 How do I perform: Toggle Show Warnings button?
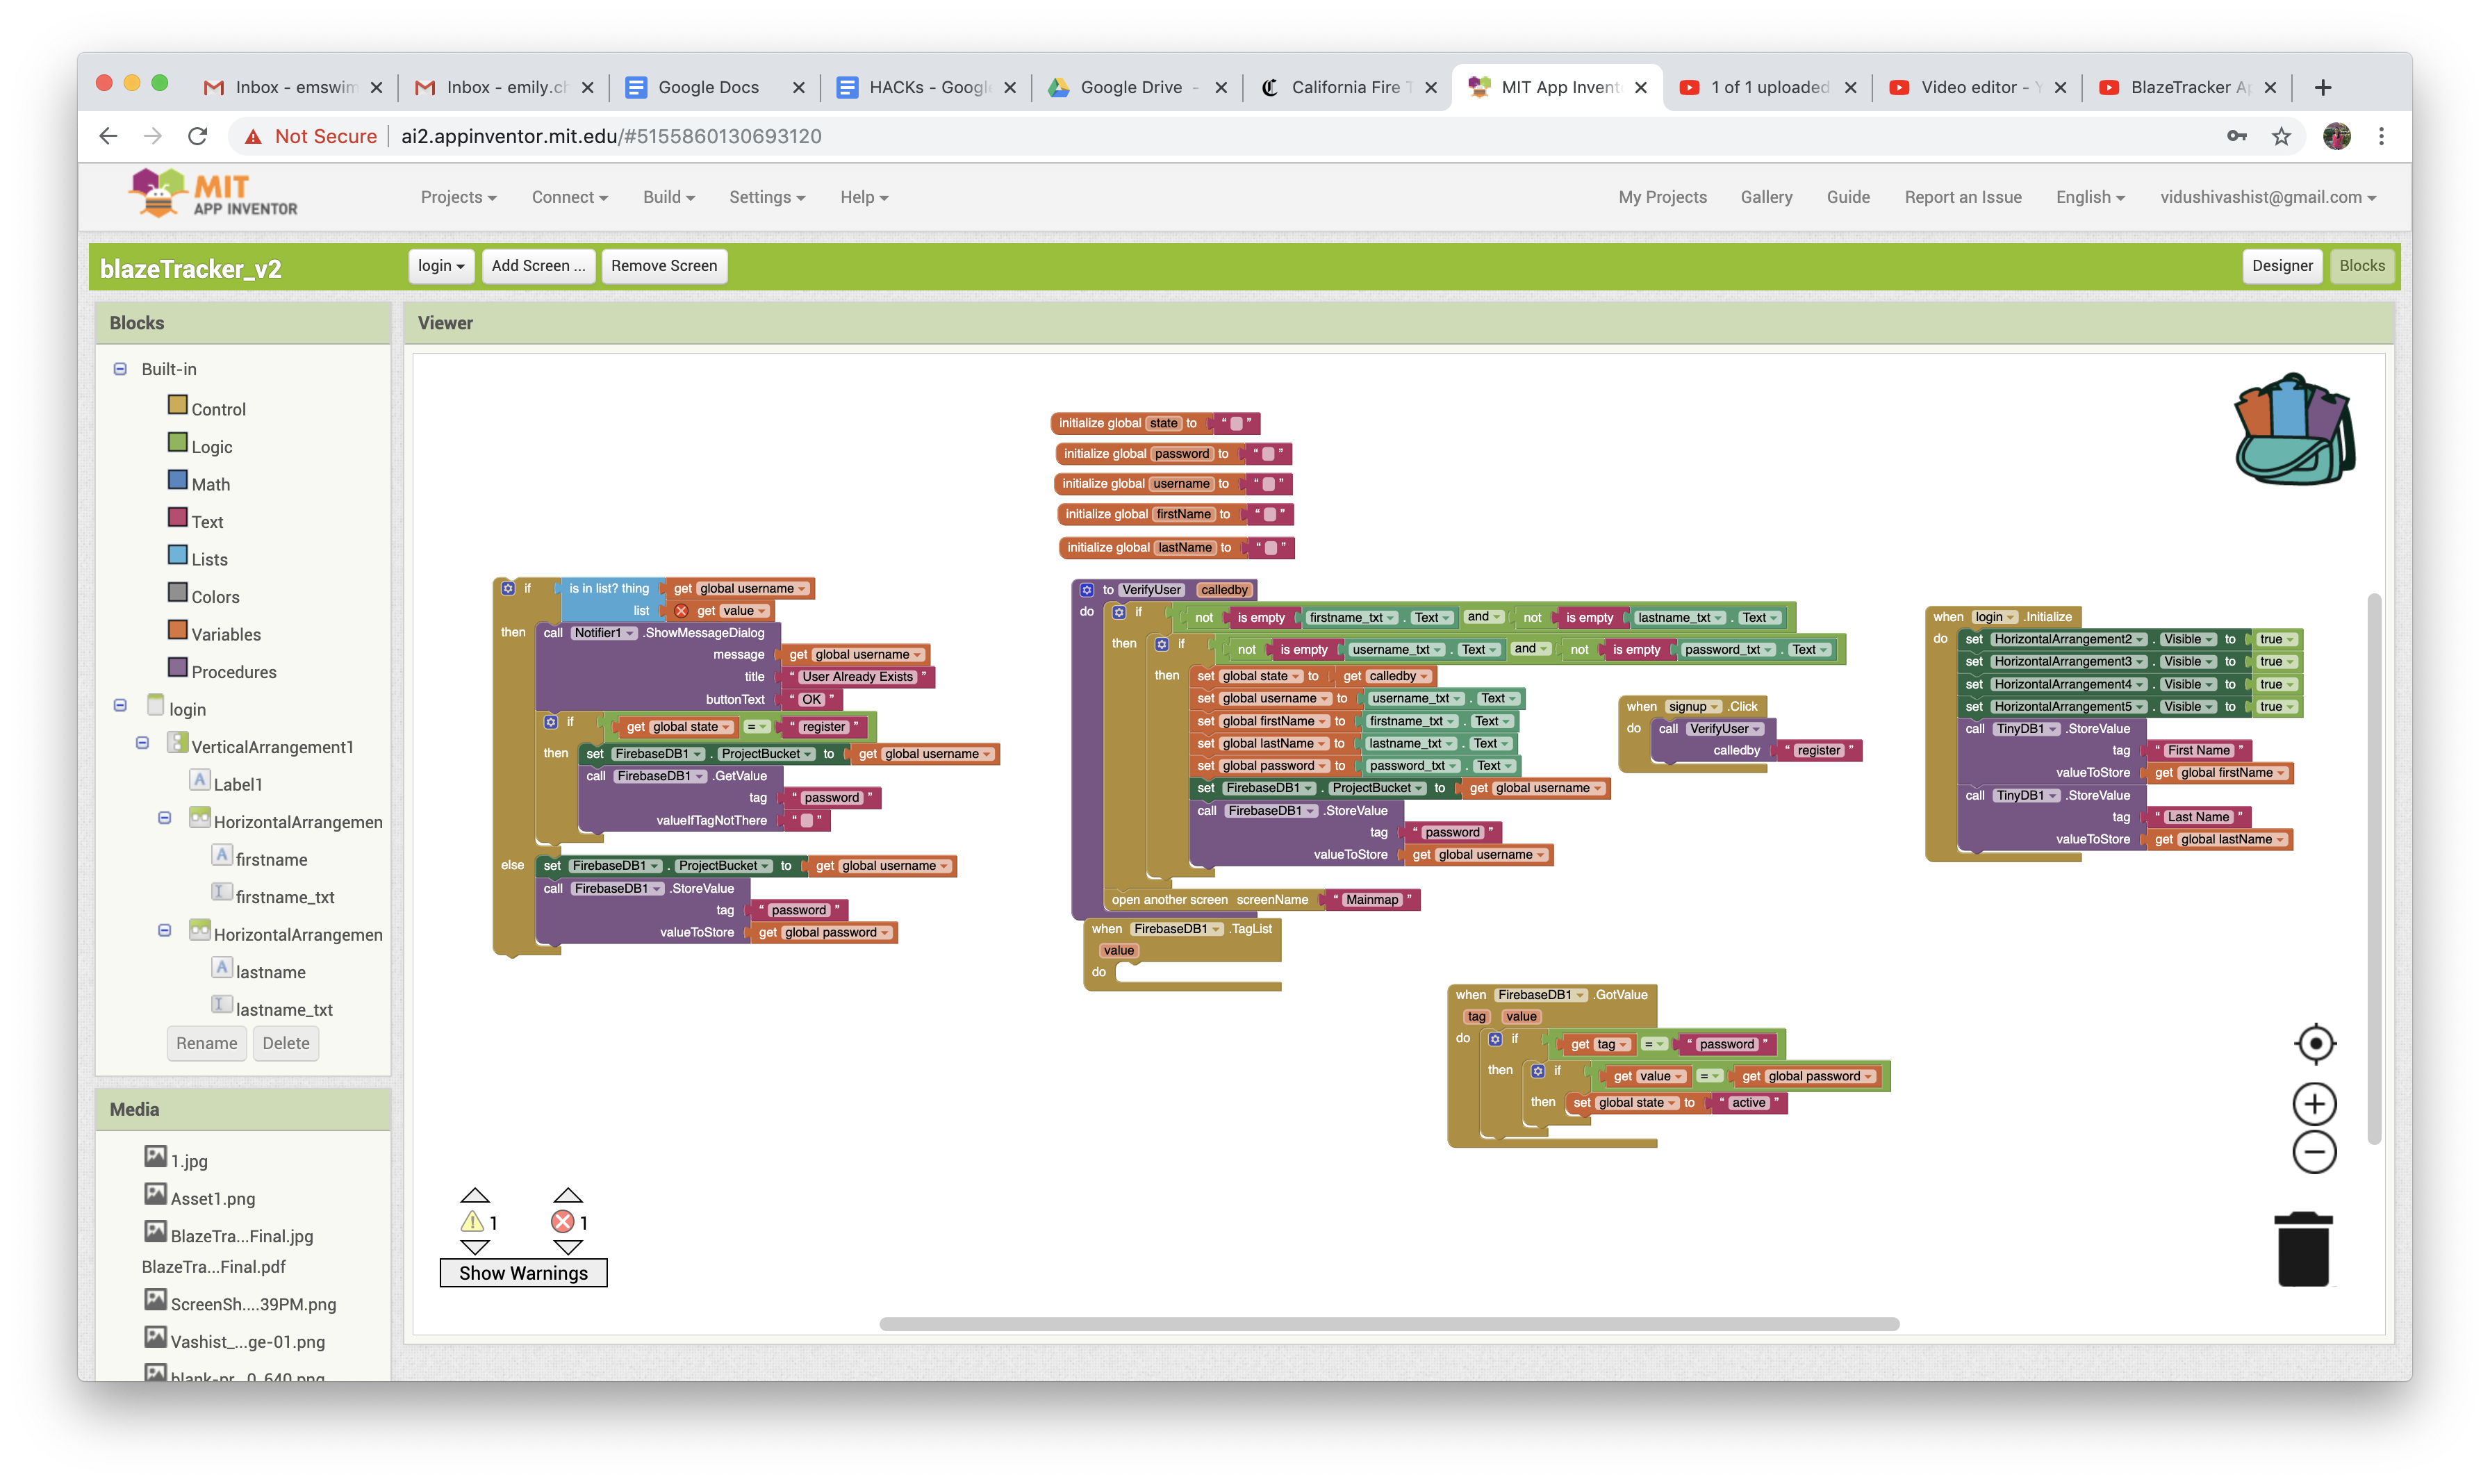click(x=523, y=1273)
